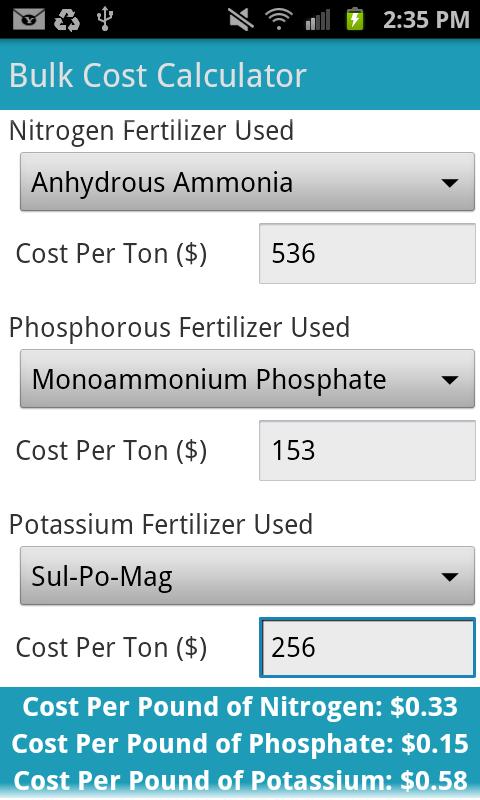This screenshot has height=800, width=480.
Task: Focus the phosphorous cost field showing 153
Action: coord(367,451)
